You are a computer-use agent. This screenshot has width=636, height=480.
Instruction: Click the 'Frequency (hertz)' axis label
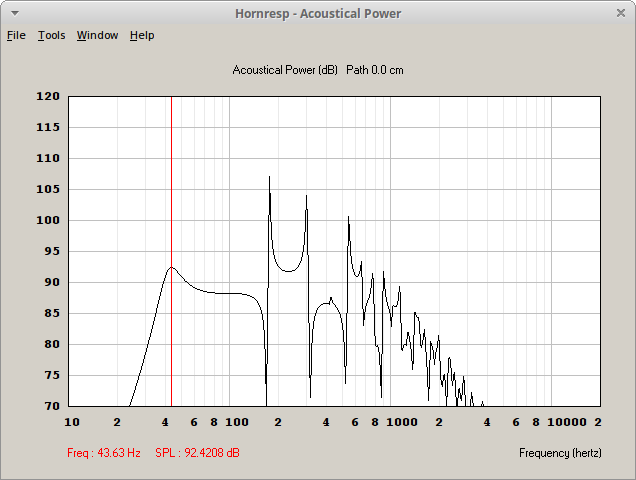(560, 453)
